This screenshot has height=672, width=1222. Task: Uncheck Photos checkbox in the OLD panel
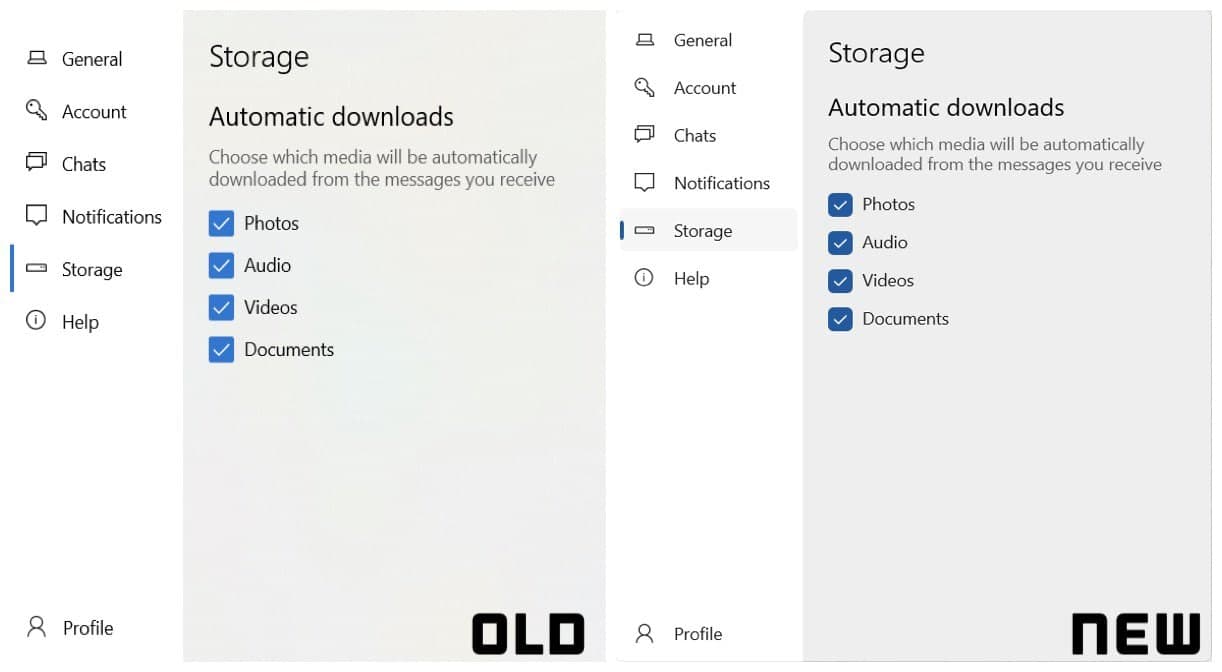(x=221, y=223)
